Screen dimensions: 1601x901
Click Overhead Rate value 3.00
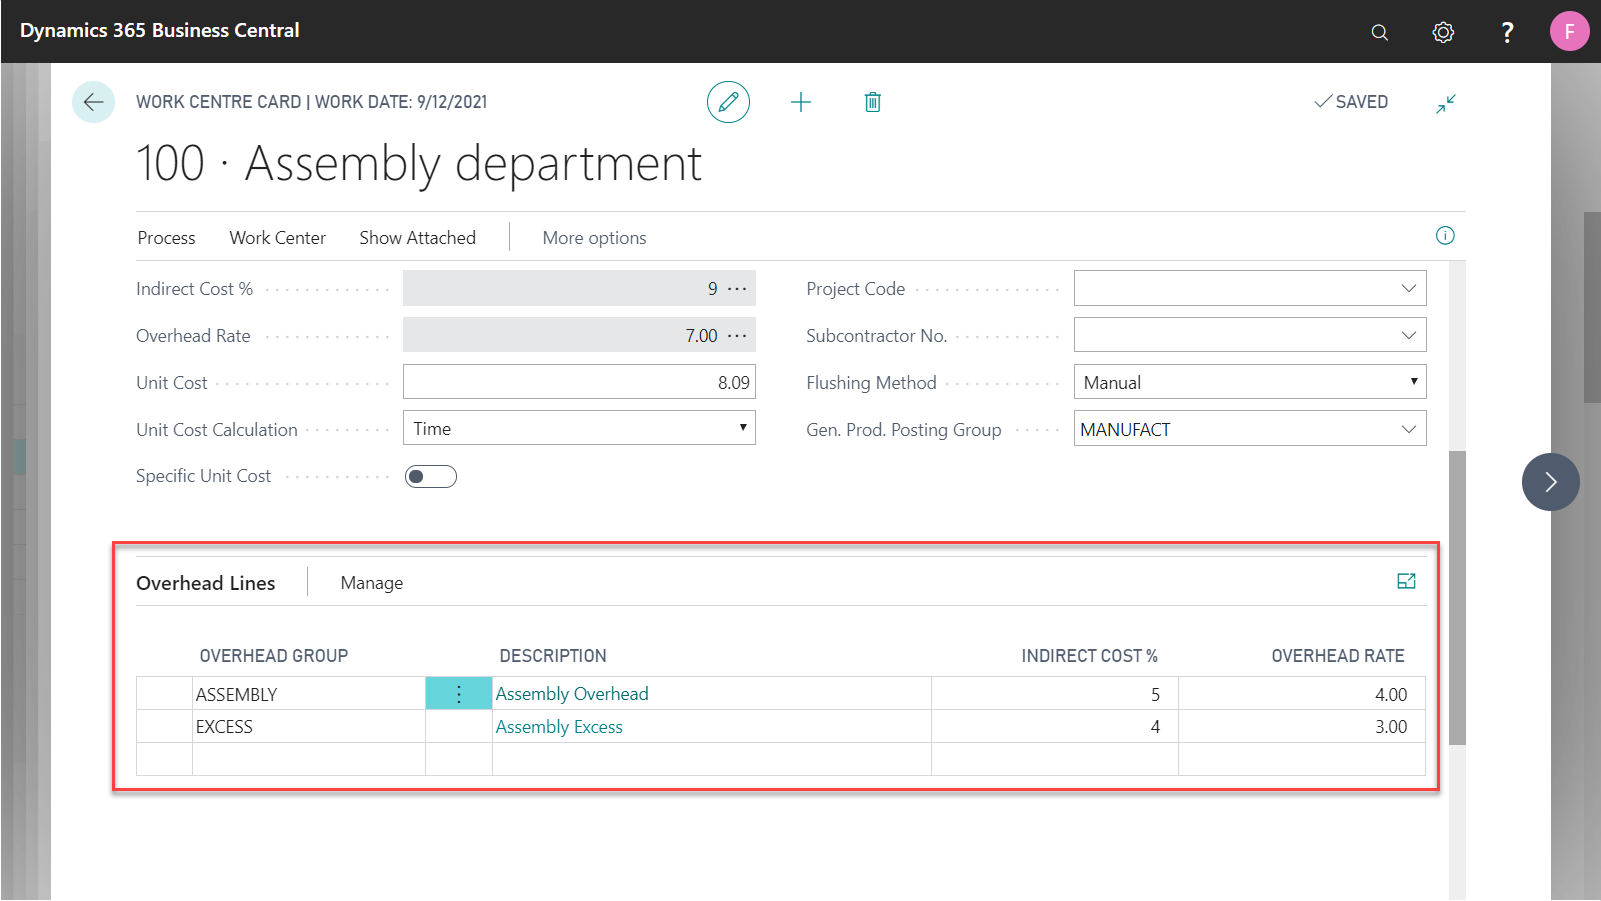pos(1302,727)
